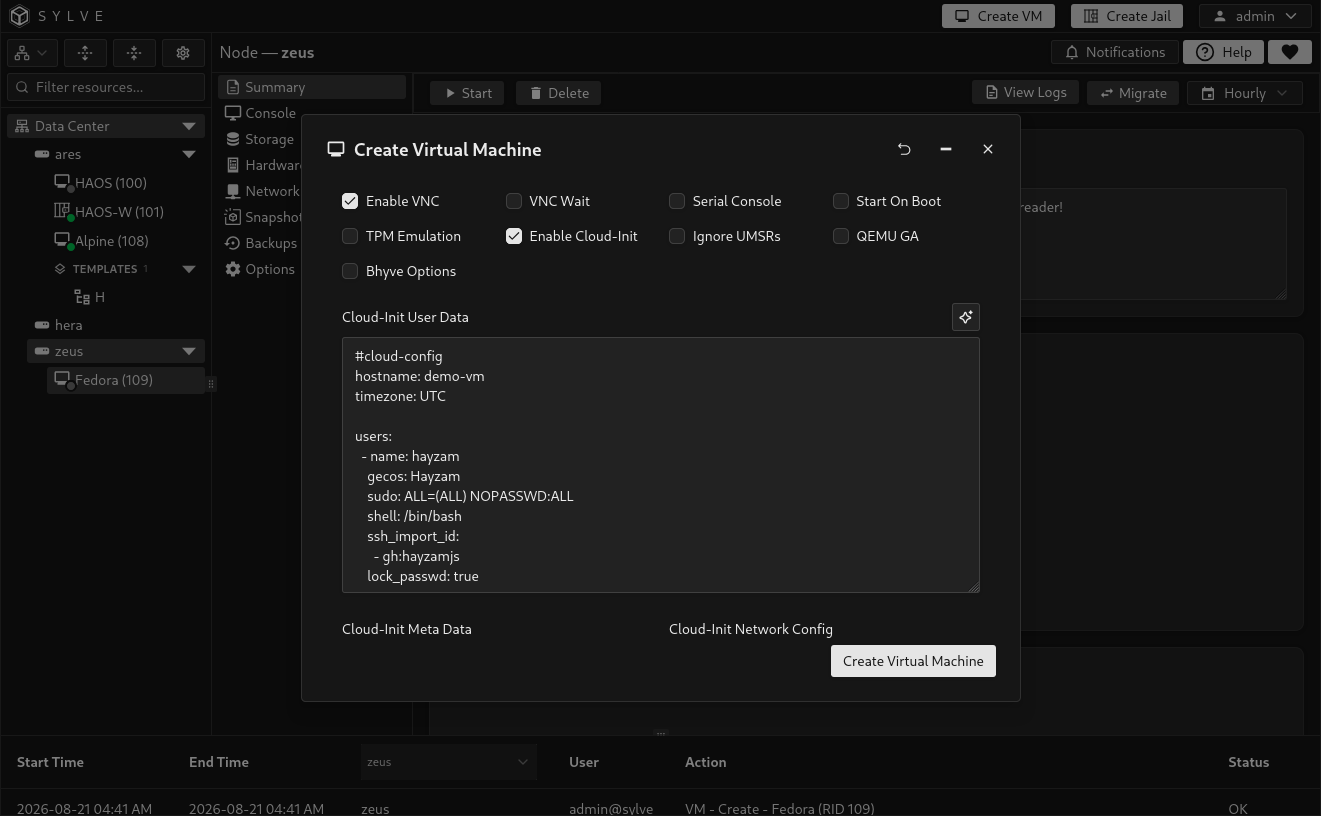This screenshot has width=1321, height=816.
Task: Click the reset arrow icon in dialog header
Action: 904,149
